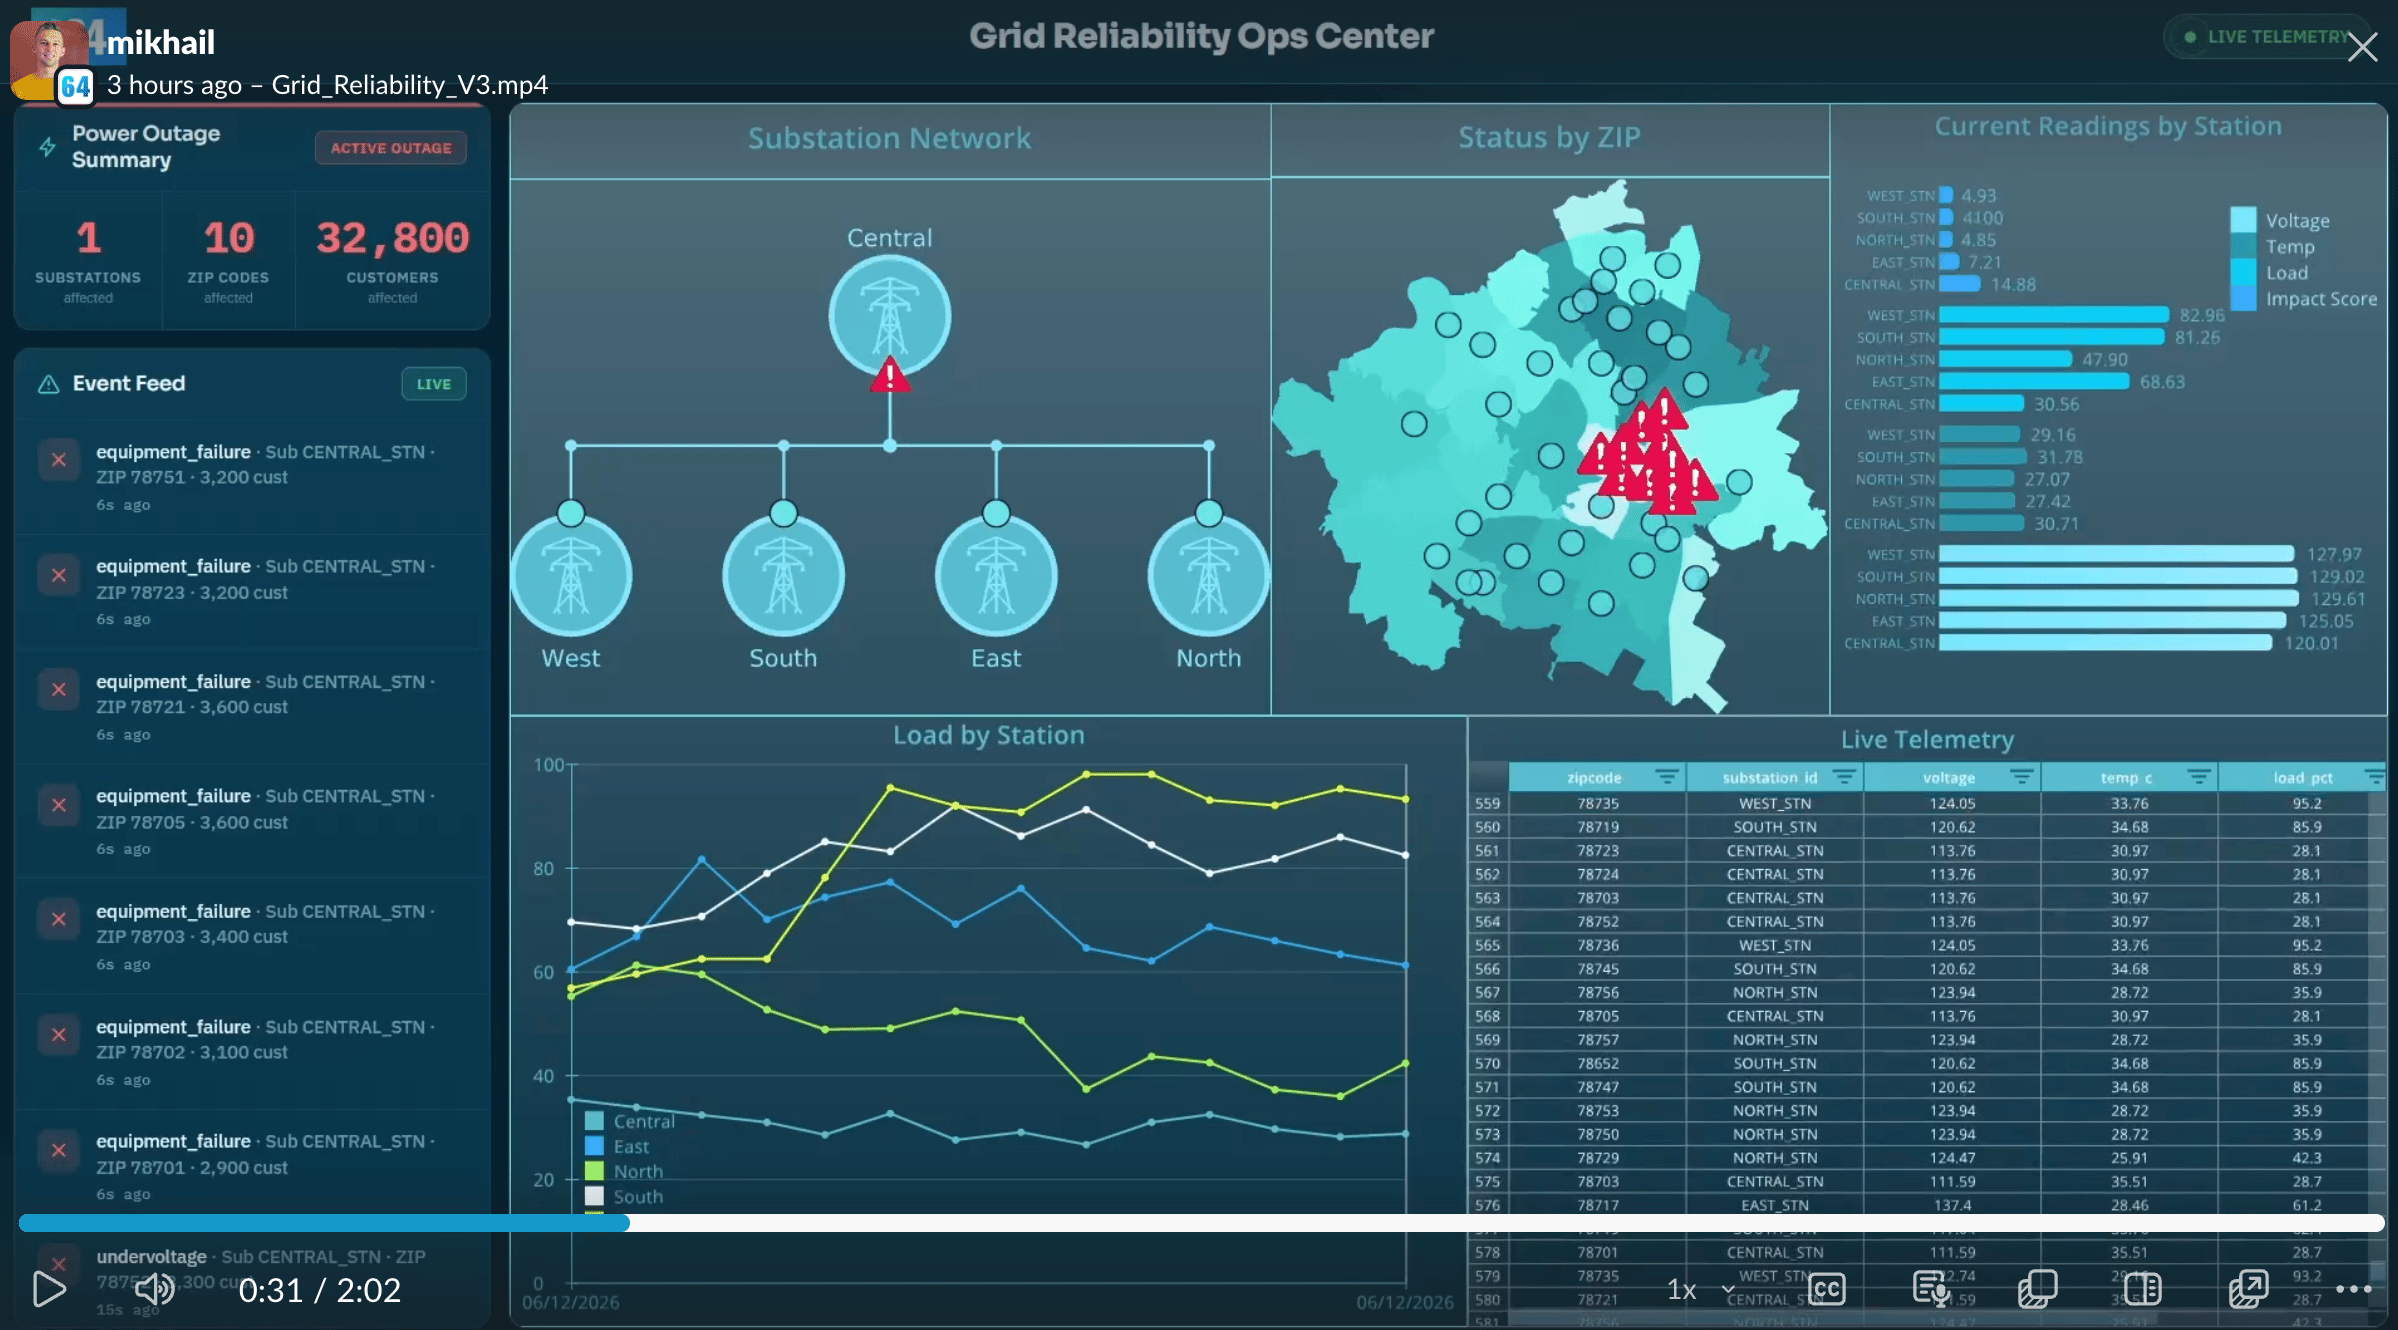The width and height of the screenshot is (2398, 1330).
Task: Click lightning bolt icon in Outage Summary
Action: tap(47, 147)
